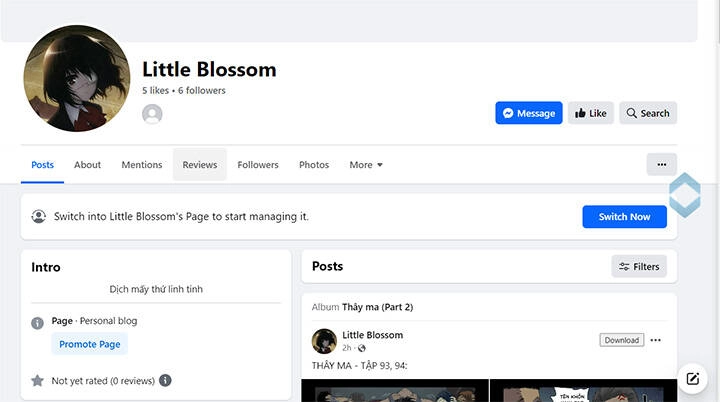Open the post's three-dot options menu

(655, 340)
